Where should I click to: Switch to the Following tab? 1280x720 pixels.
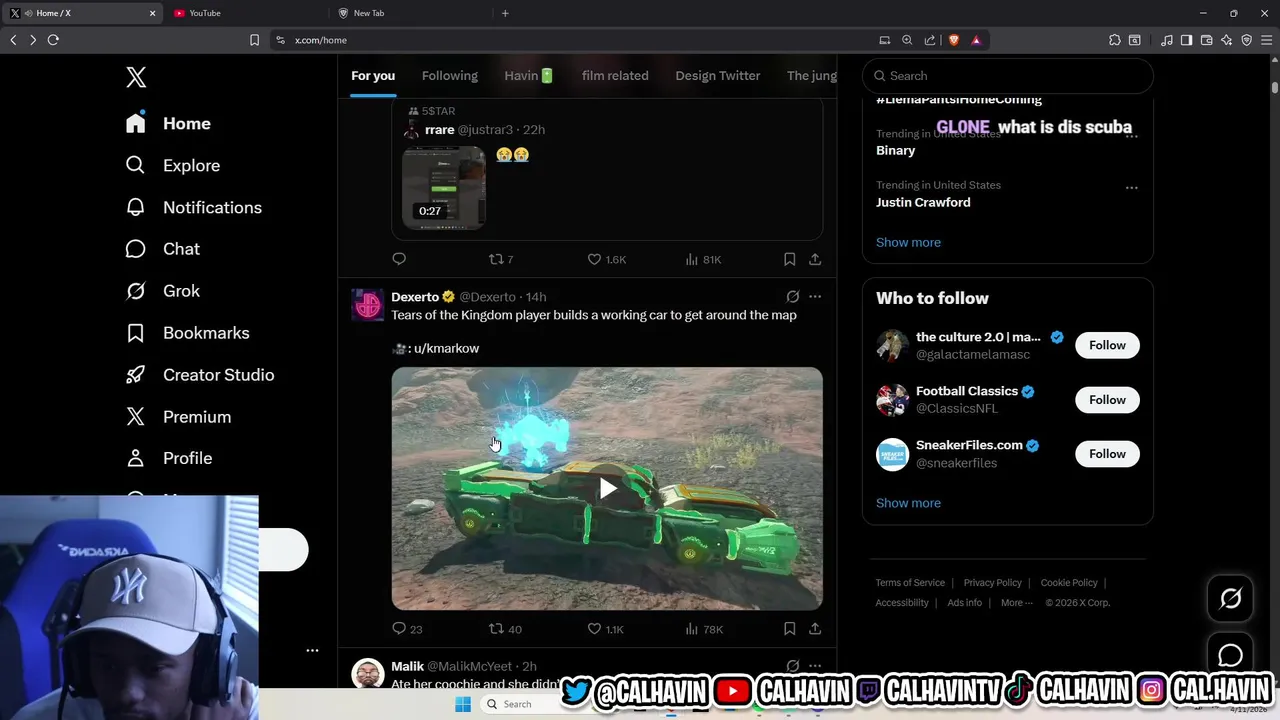(x=450, y=76)
